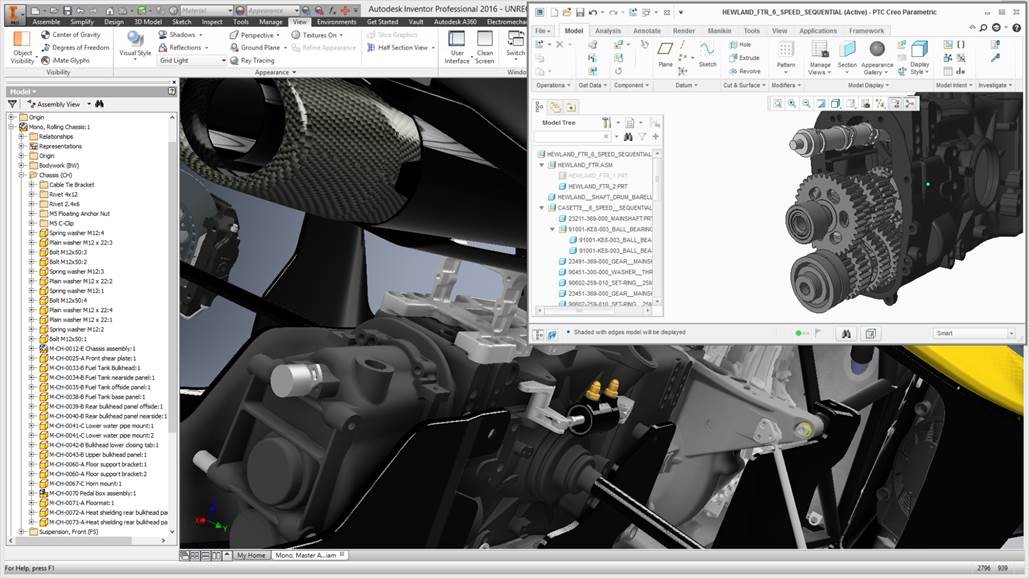Open the Environments tab in Inventor
This screenshot has width=1029, height=578.
click(x=337, y=22)
